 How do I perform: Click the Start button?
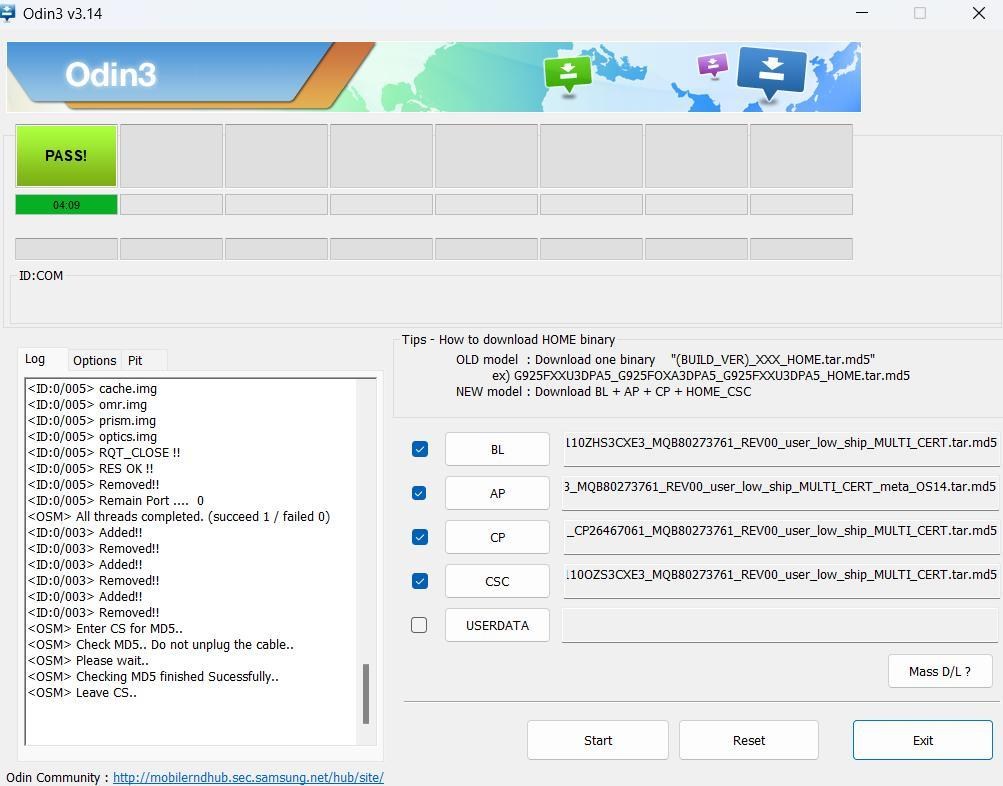[597, 740]
